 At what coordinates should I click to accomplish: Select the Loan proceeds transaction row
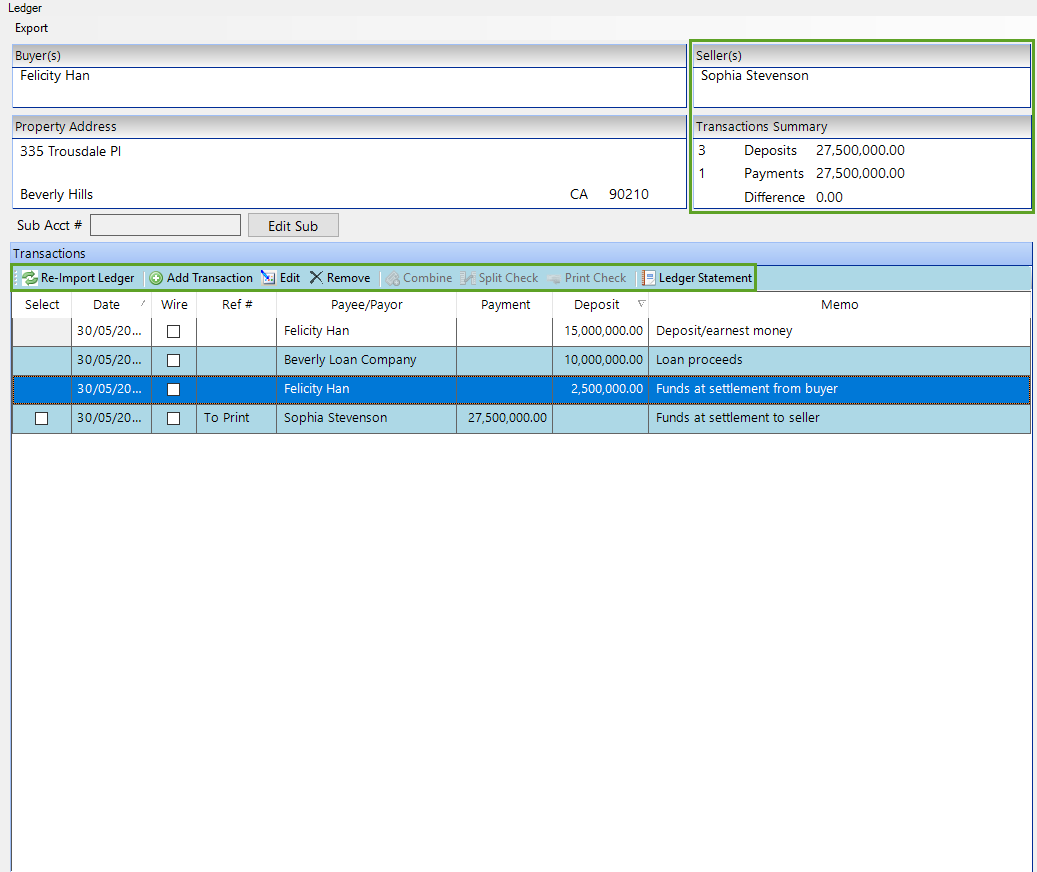[700, 360]
